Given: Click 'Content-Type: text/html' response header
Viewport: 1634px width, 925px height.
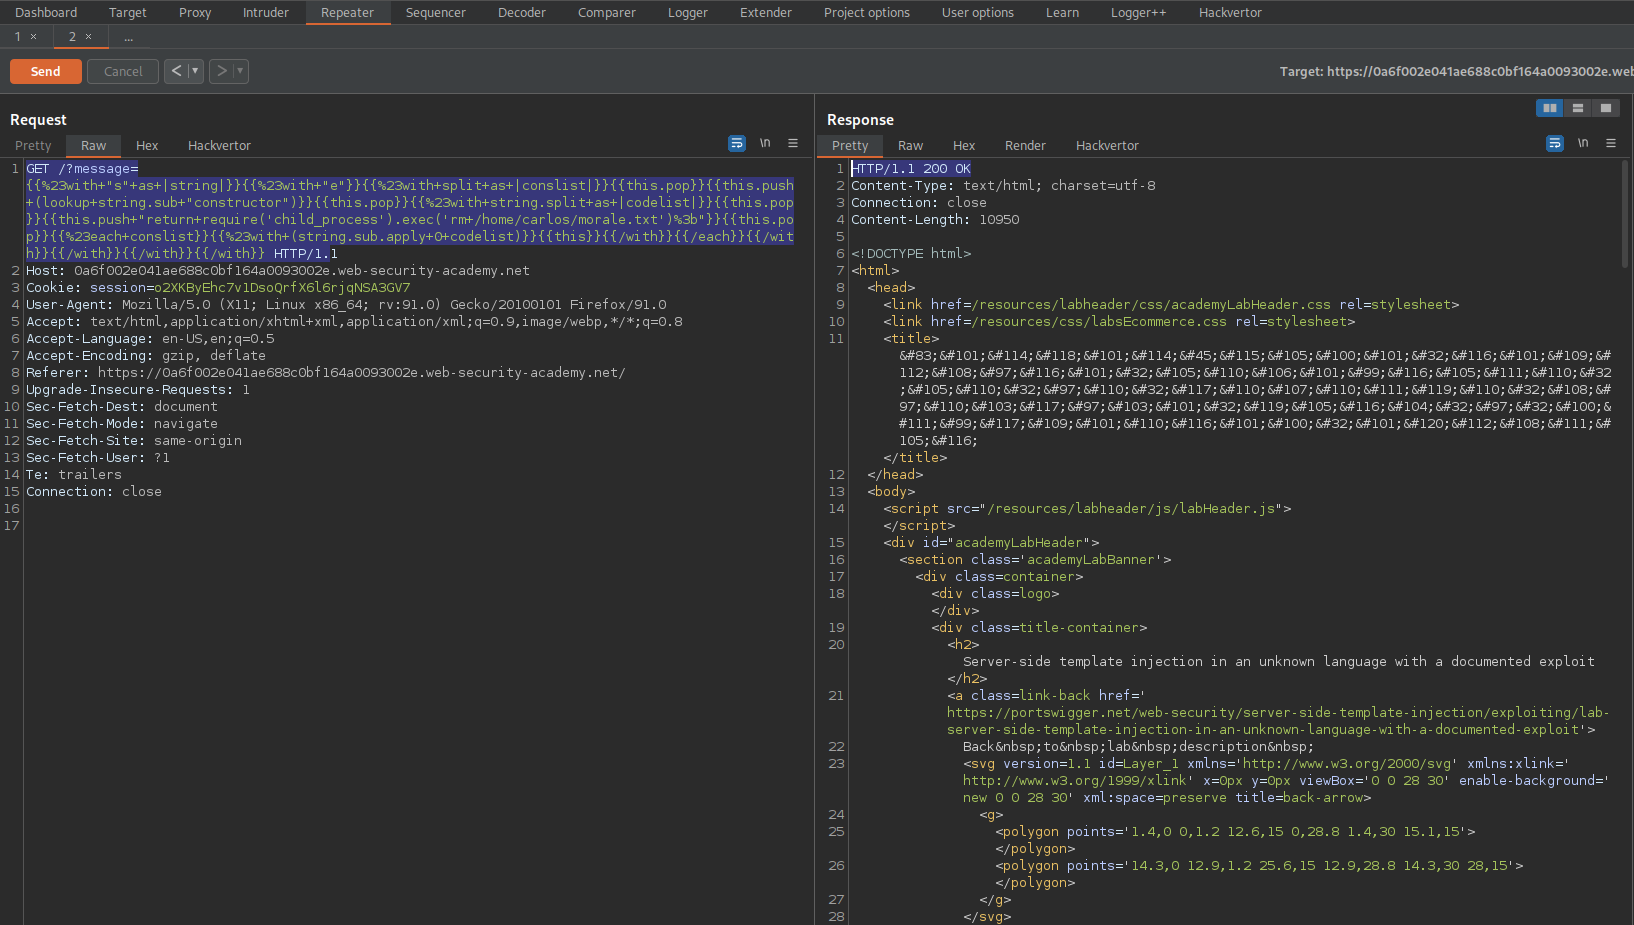Looking at the screenshot, I should pos(1003,186).
